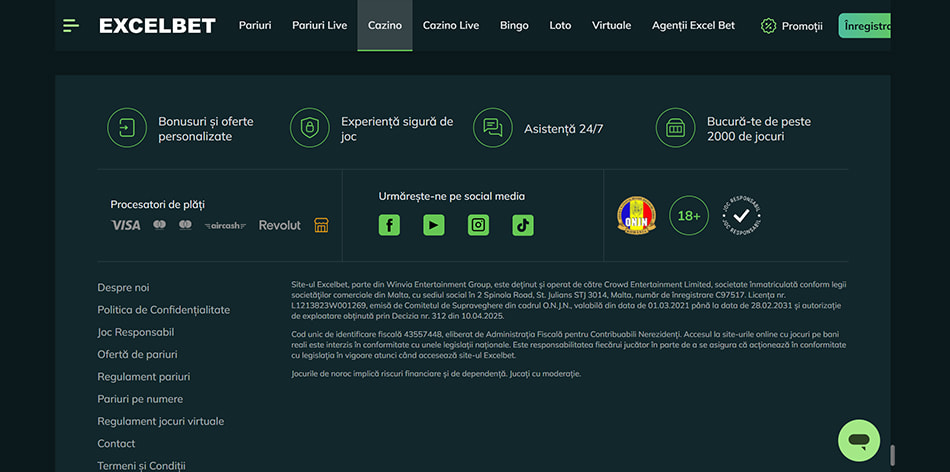Click the Joc Responsabil checkmark badge
The height and width of the screenshot is (472, 950).
pos(742,215)
